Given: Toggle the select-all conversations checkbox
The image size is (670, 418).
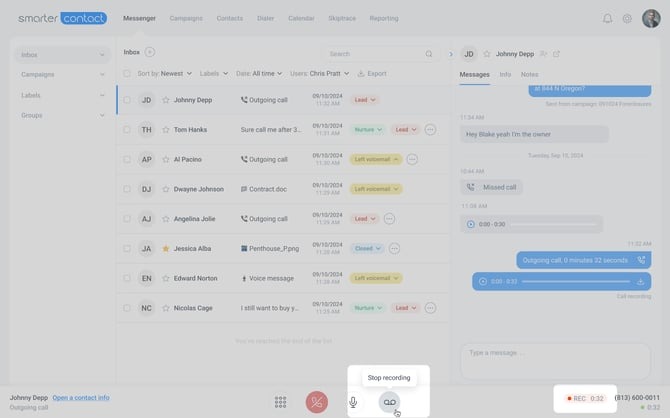Looking at the screenshot, I should coord(127,73).
